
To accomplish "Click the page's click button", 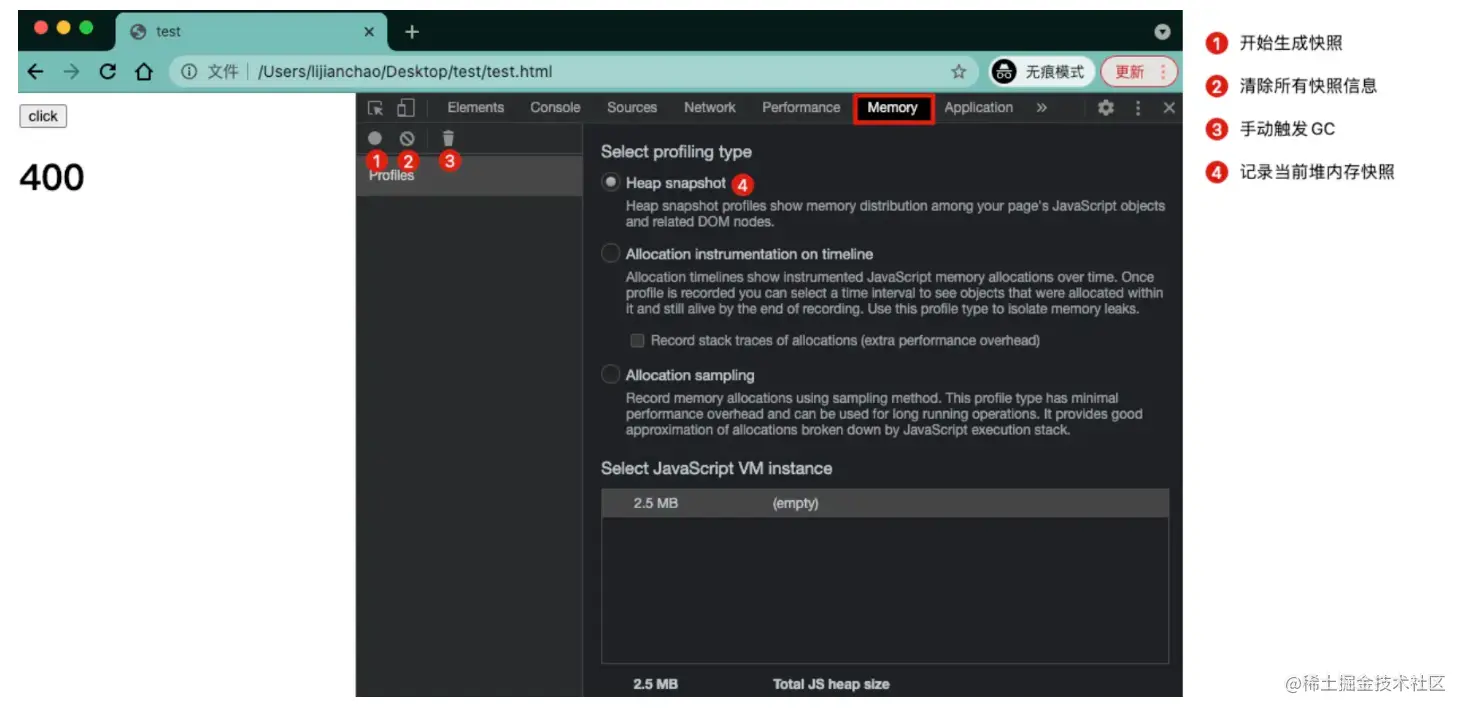I will click(43, 116).
